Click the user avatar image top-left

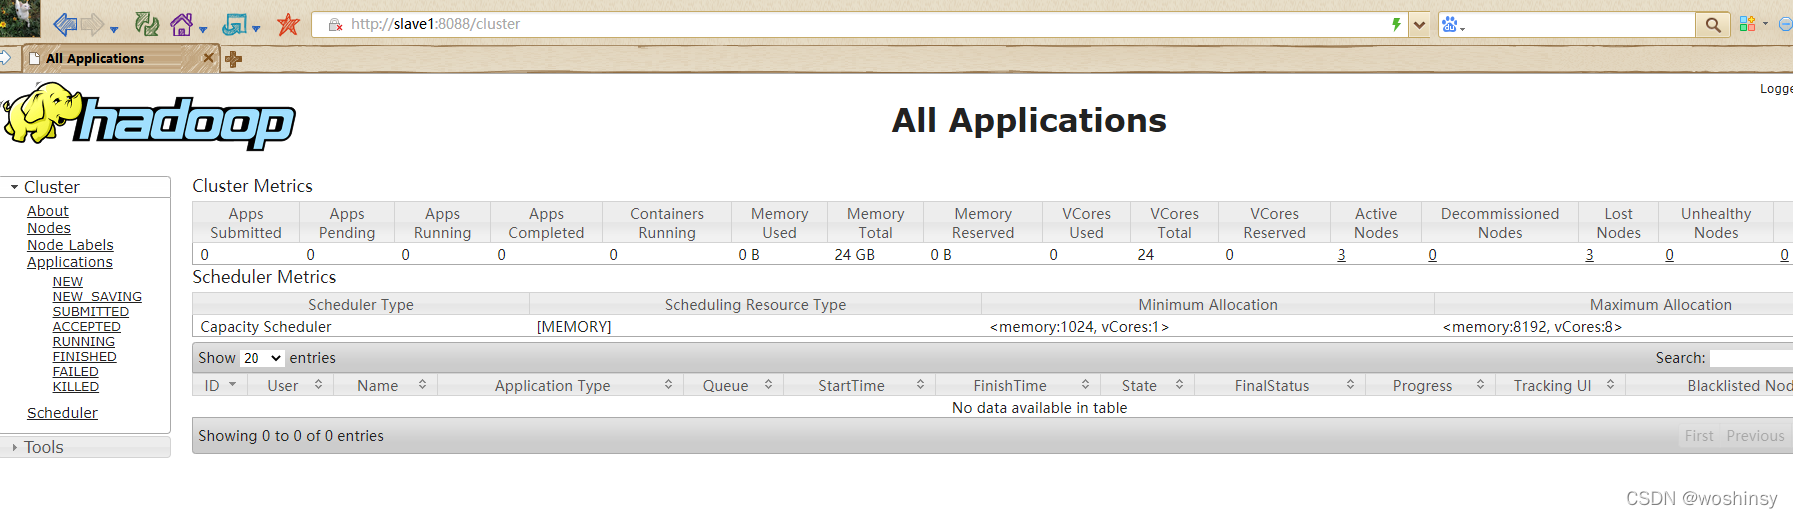(x=19, y=19)
